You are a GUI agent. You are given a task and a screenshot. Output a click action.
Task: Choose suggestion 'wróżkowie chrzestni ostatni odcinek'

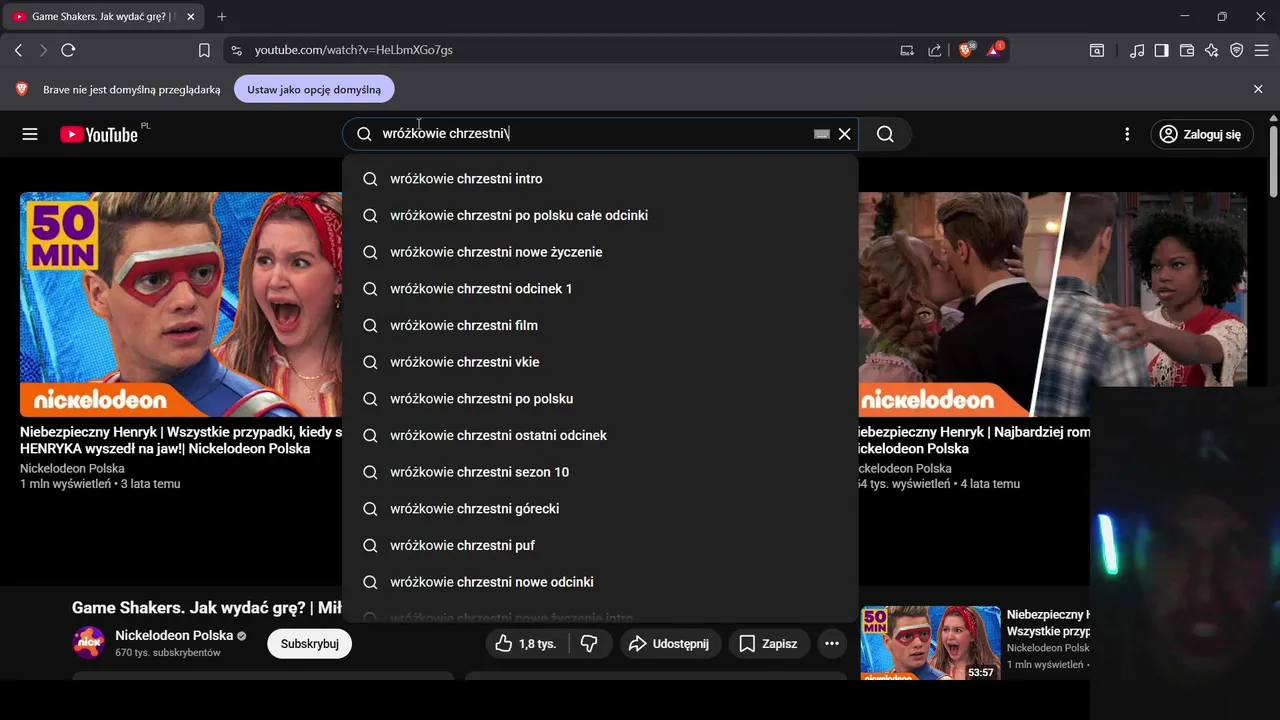[x=600, y=435]
